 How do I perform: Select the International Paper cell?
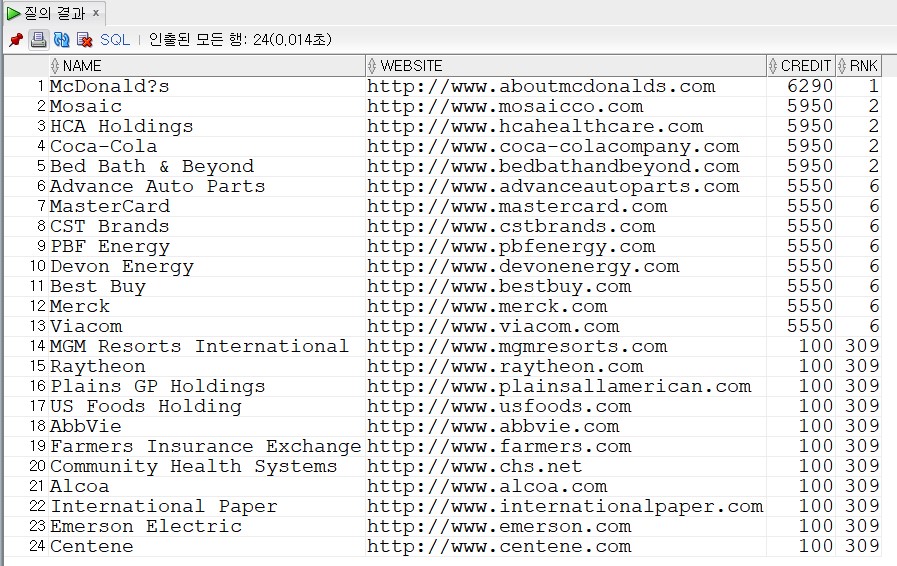tap(207, 507)
